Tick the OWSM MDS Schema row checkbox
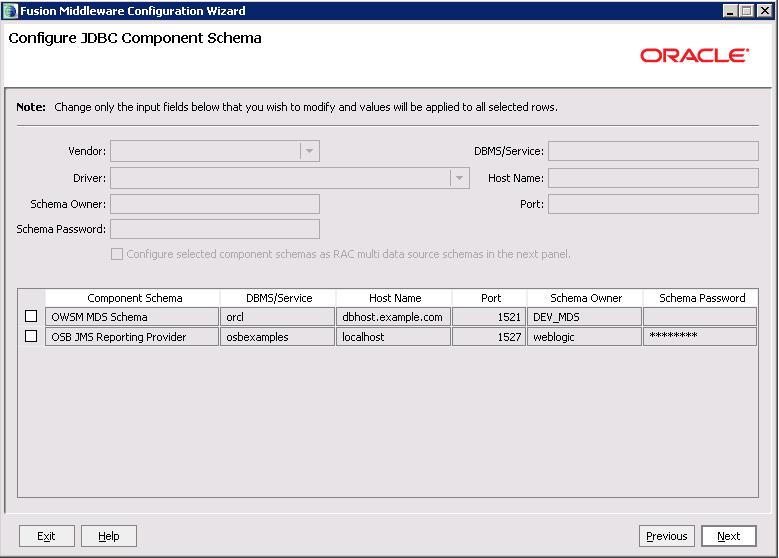Viewport: 779px width, 558px height. [x=31, y=316]
